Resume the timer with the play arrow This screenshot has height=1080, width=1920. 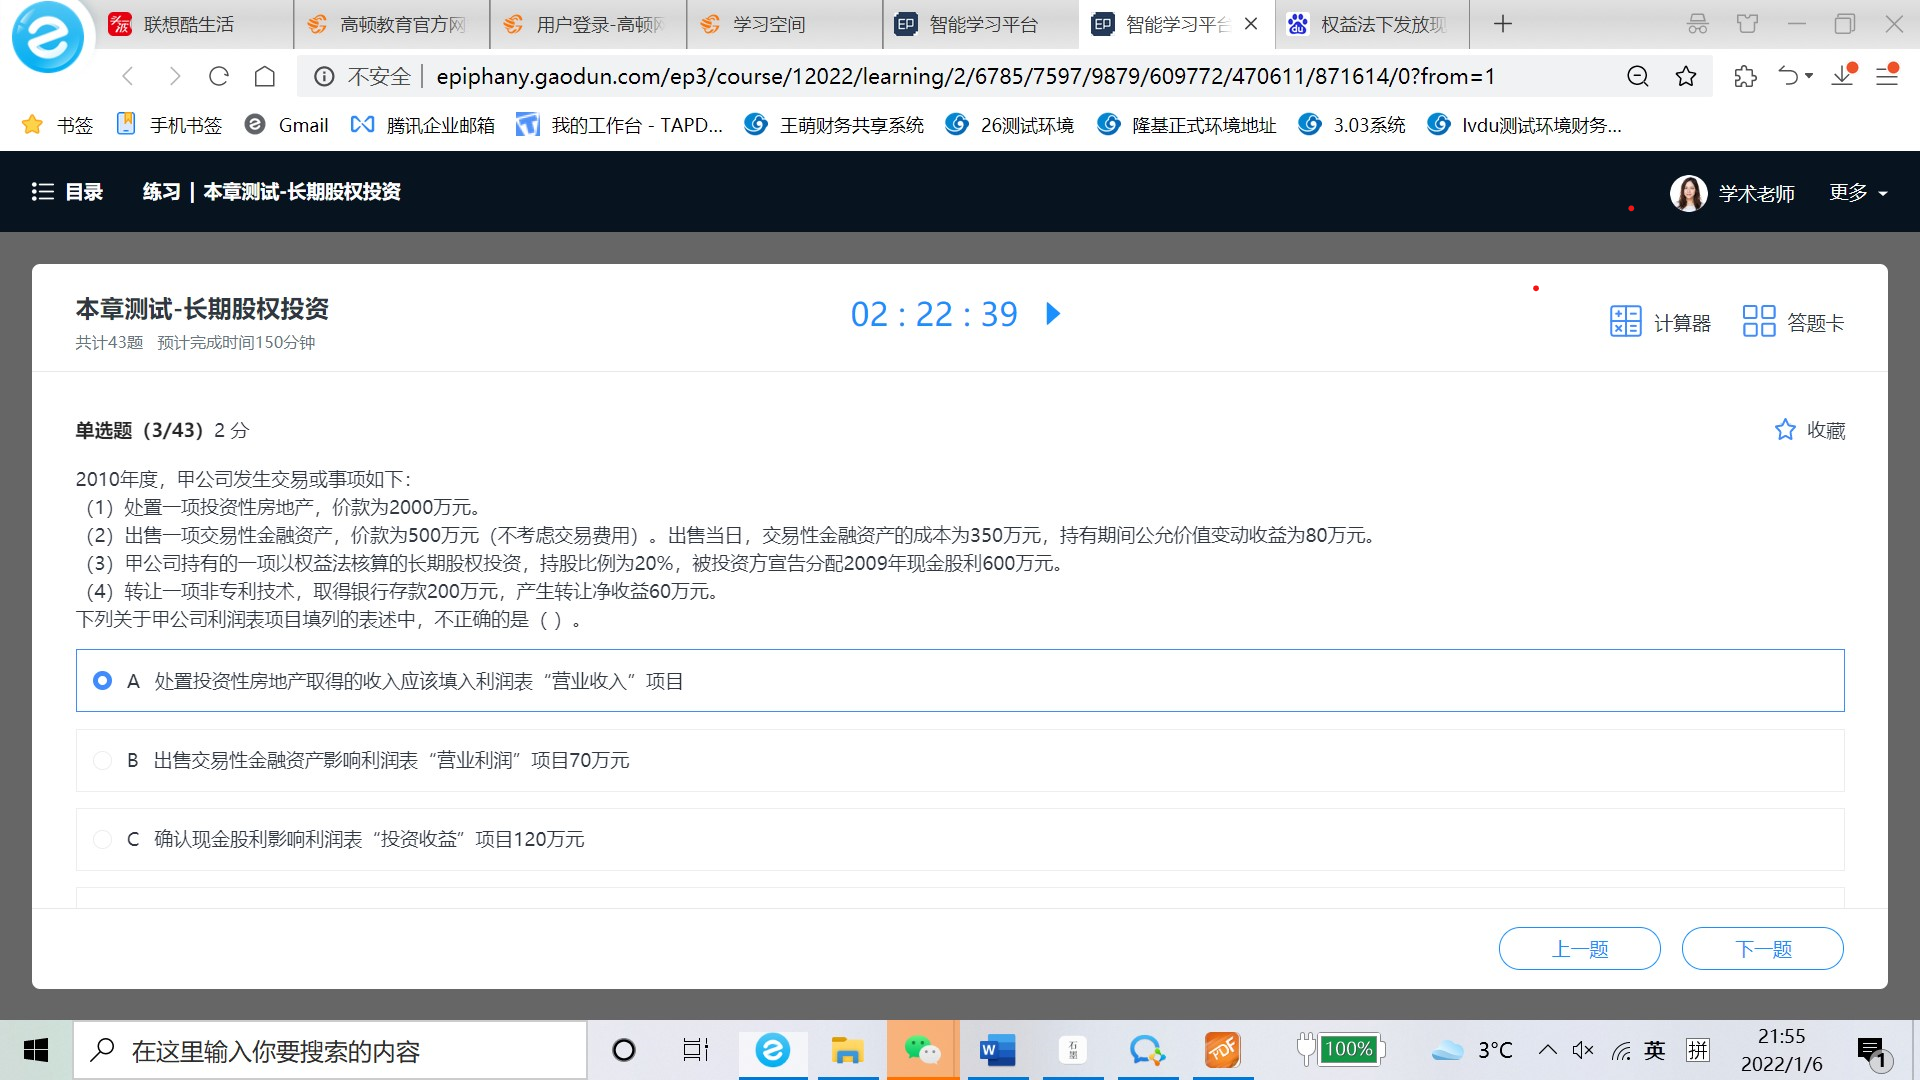[x=1052, y=314]
